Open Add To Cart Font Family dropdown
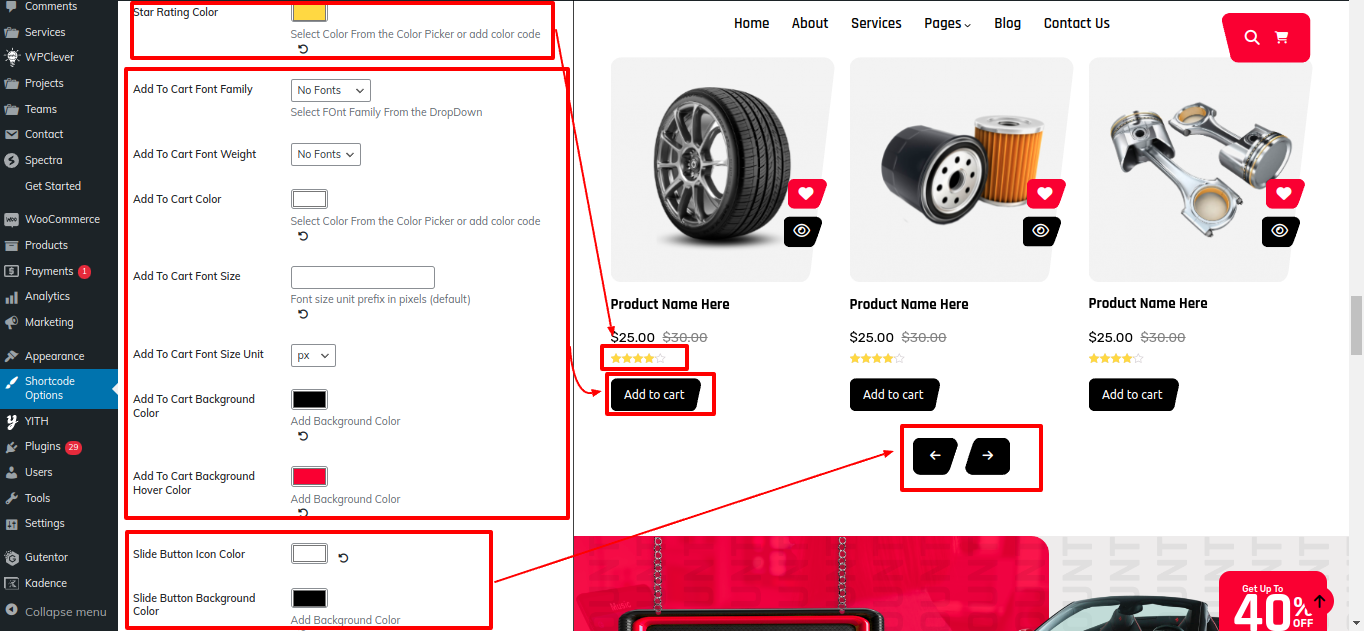 coord(331,90)
